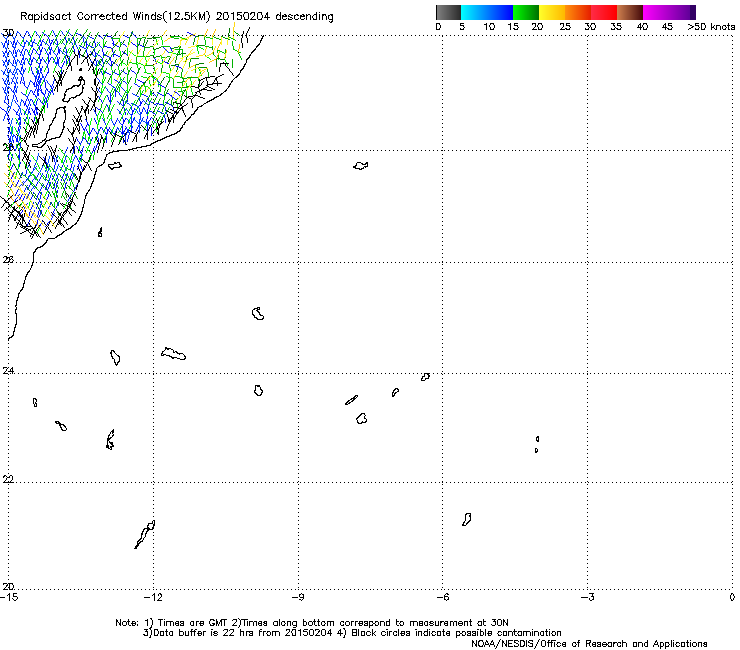Screen dimensions: 740x650
Task: Click the cyan-blue 5-15 knots legend segment
Action: pos(487,12)
